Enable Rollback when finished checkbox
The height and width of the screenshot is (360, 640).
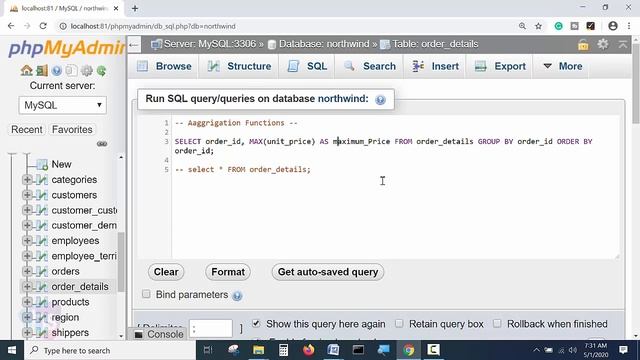pyautogui.click(x=497, y=323)
